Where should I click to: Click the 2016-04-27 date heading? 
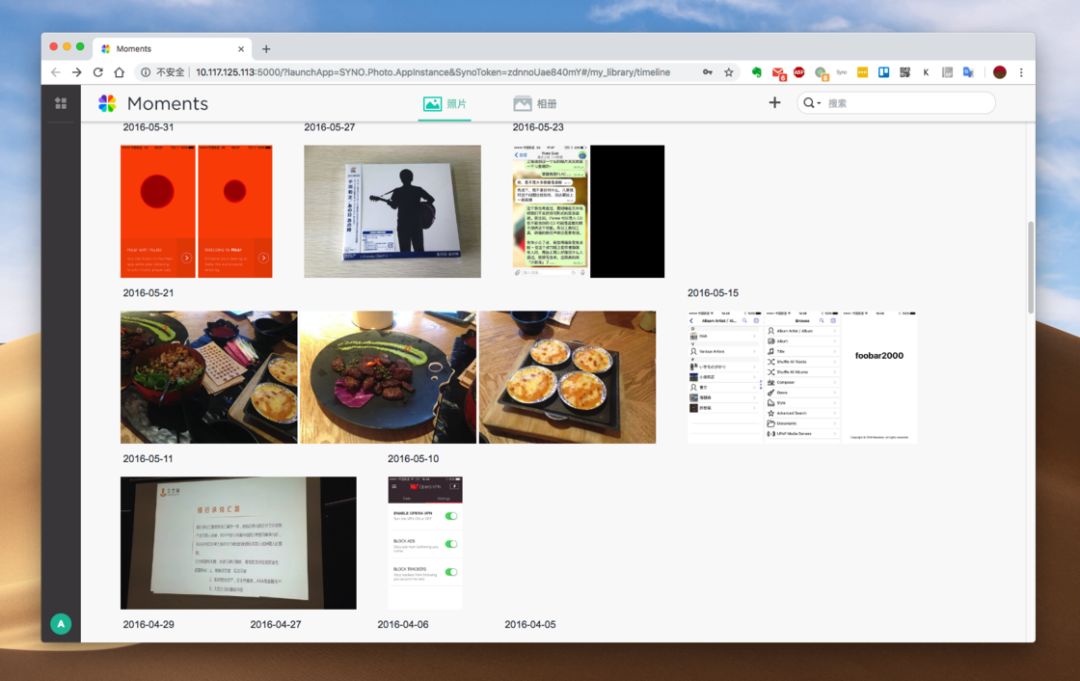[276, 625]
